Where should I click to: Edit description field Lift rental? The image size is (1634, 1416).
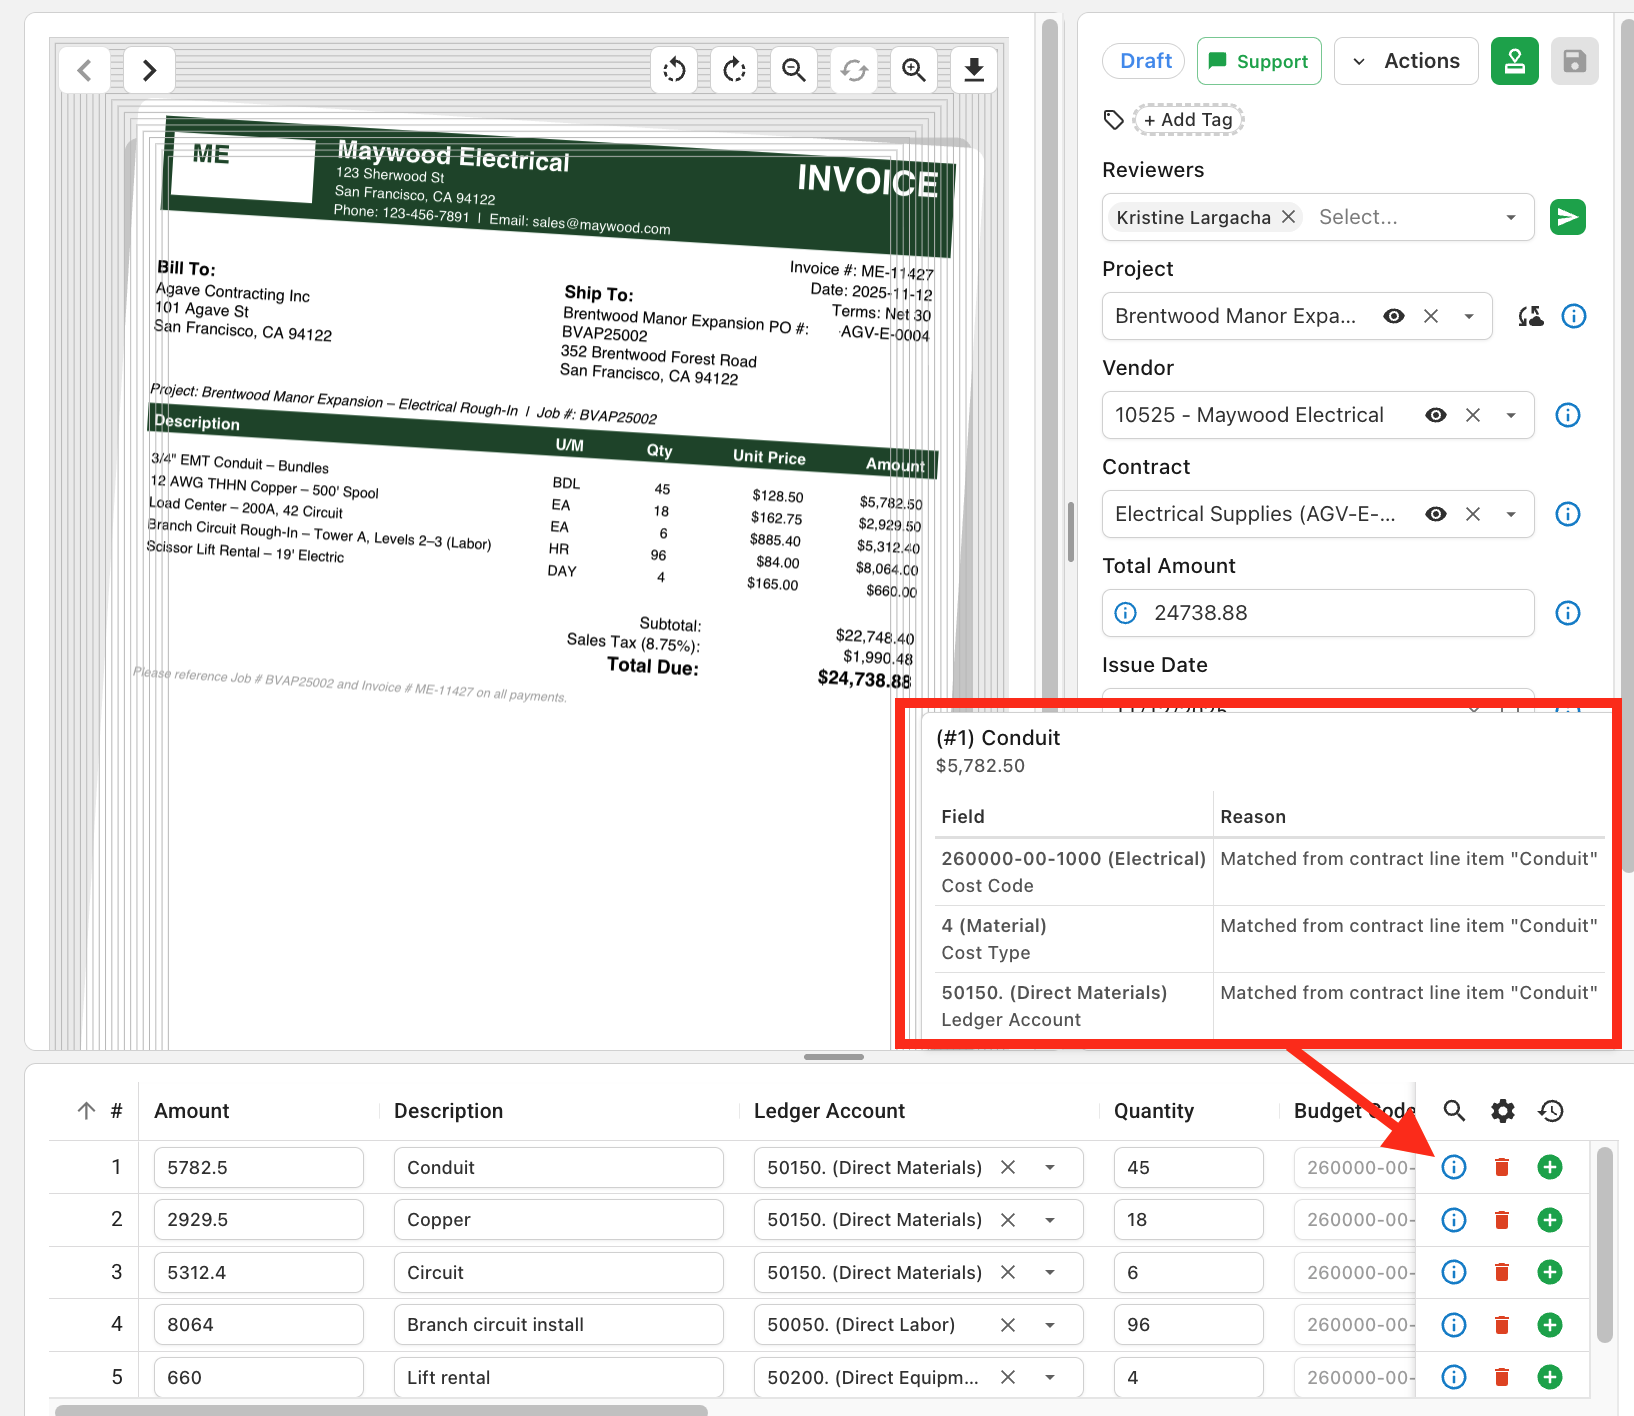coord(559,1377)
